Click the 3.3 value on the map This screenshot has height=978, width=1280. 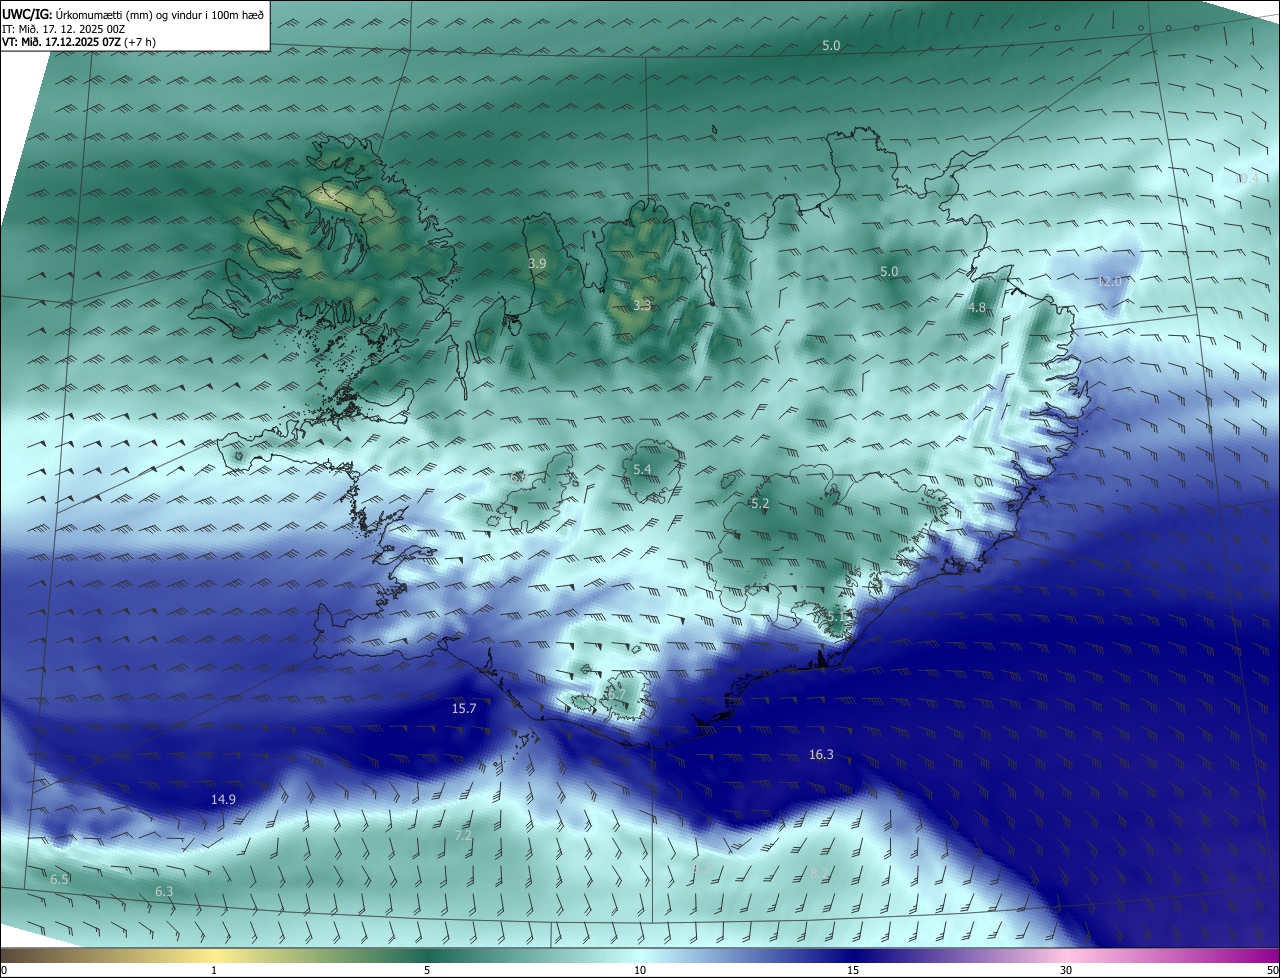coord(642,306)
